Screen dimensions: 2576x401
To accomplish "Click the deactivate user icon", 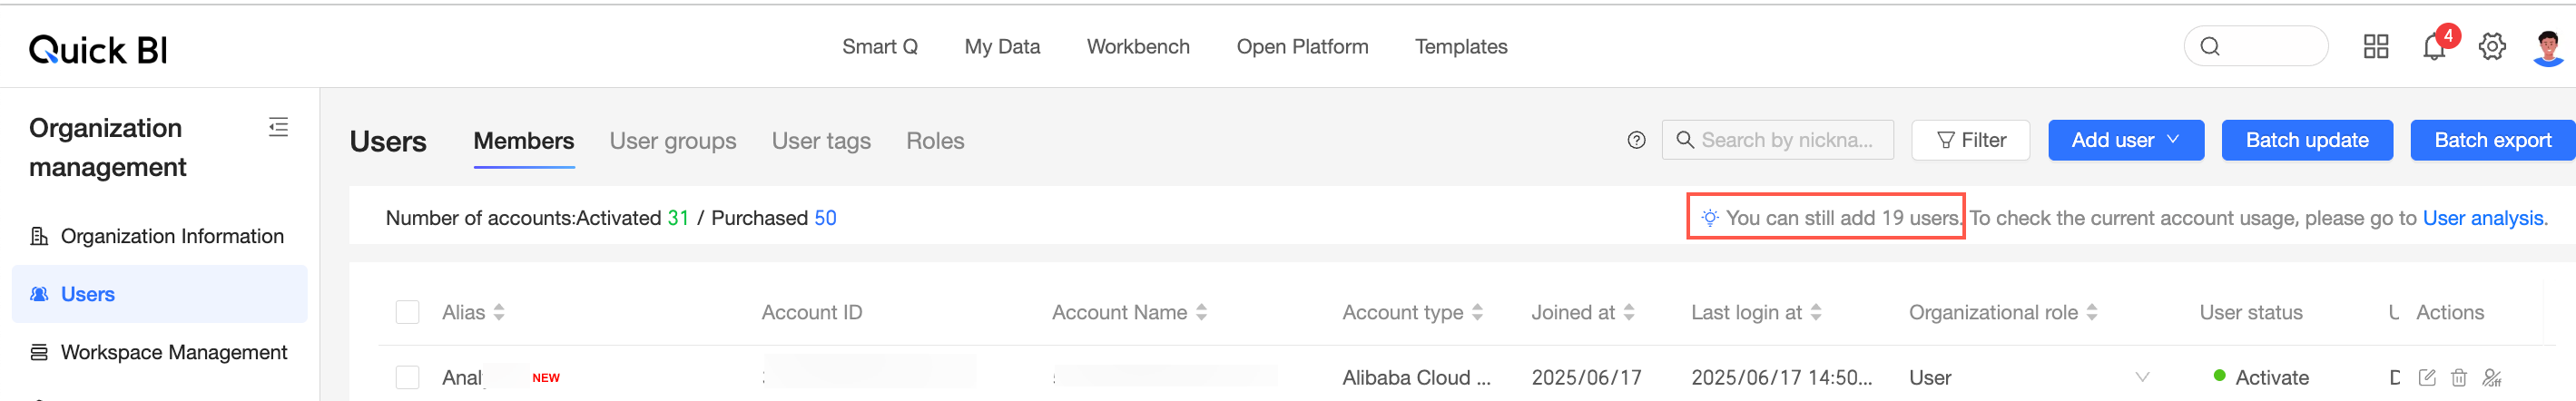I will [2492, 377].
